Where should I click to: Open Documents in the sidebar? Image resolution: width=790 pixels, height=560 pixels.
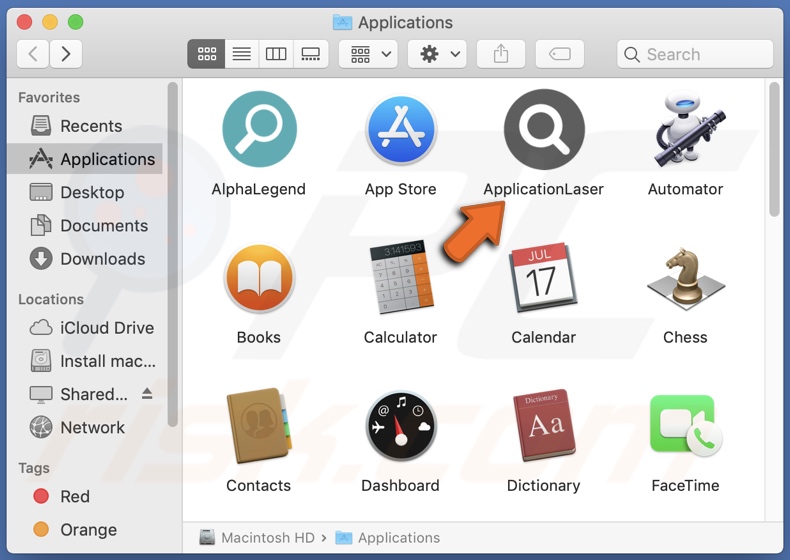pyautogui.click(x=84, y=226)
